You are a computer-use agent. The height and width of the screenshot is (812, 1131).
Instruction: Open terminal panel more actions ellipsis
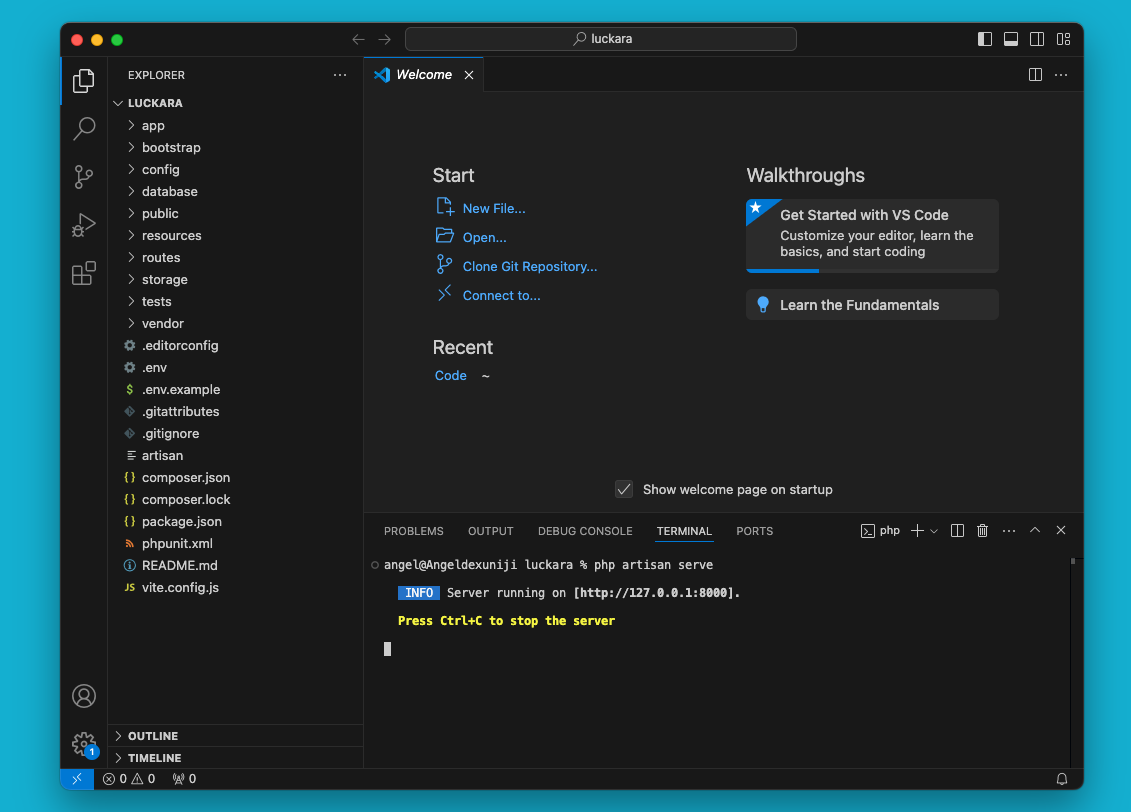(x=1009, y=531)
